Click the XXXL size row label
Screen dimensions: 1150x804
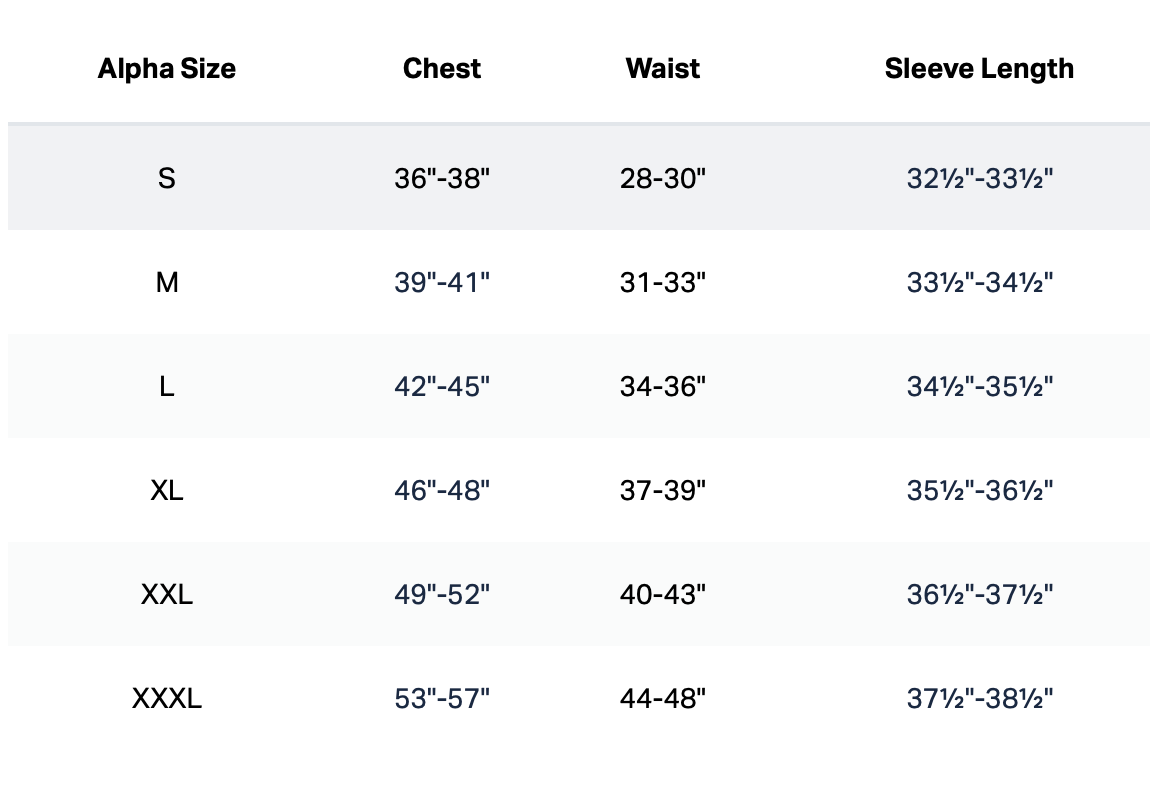[167, 699]
